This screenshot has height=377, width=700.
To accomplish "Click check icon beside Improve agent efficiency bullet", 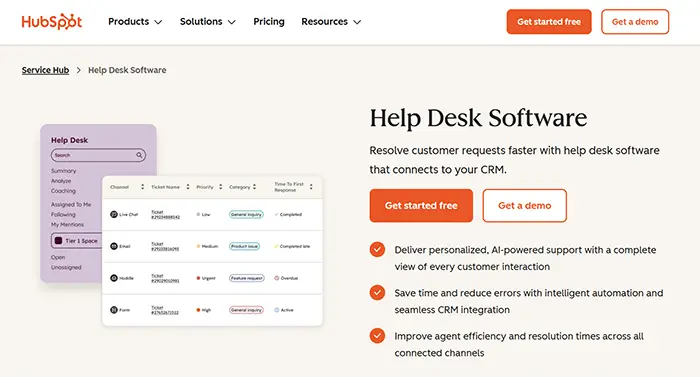I will (377, 335).
